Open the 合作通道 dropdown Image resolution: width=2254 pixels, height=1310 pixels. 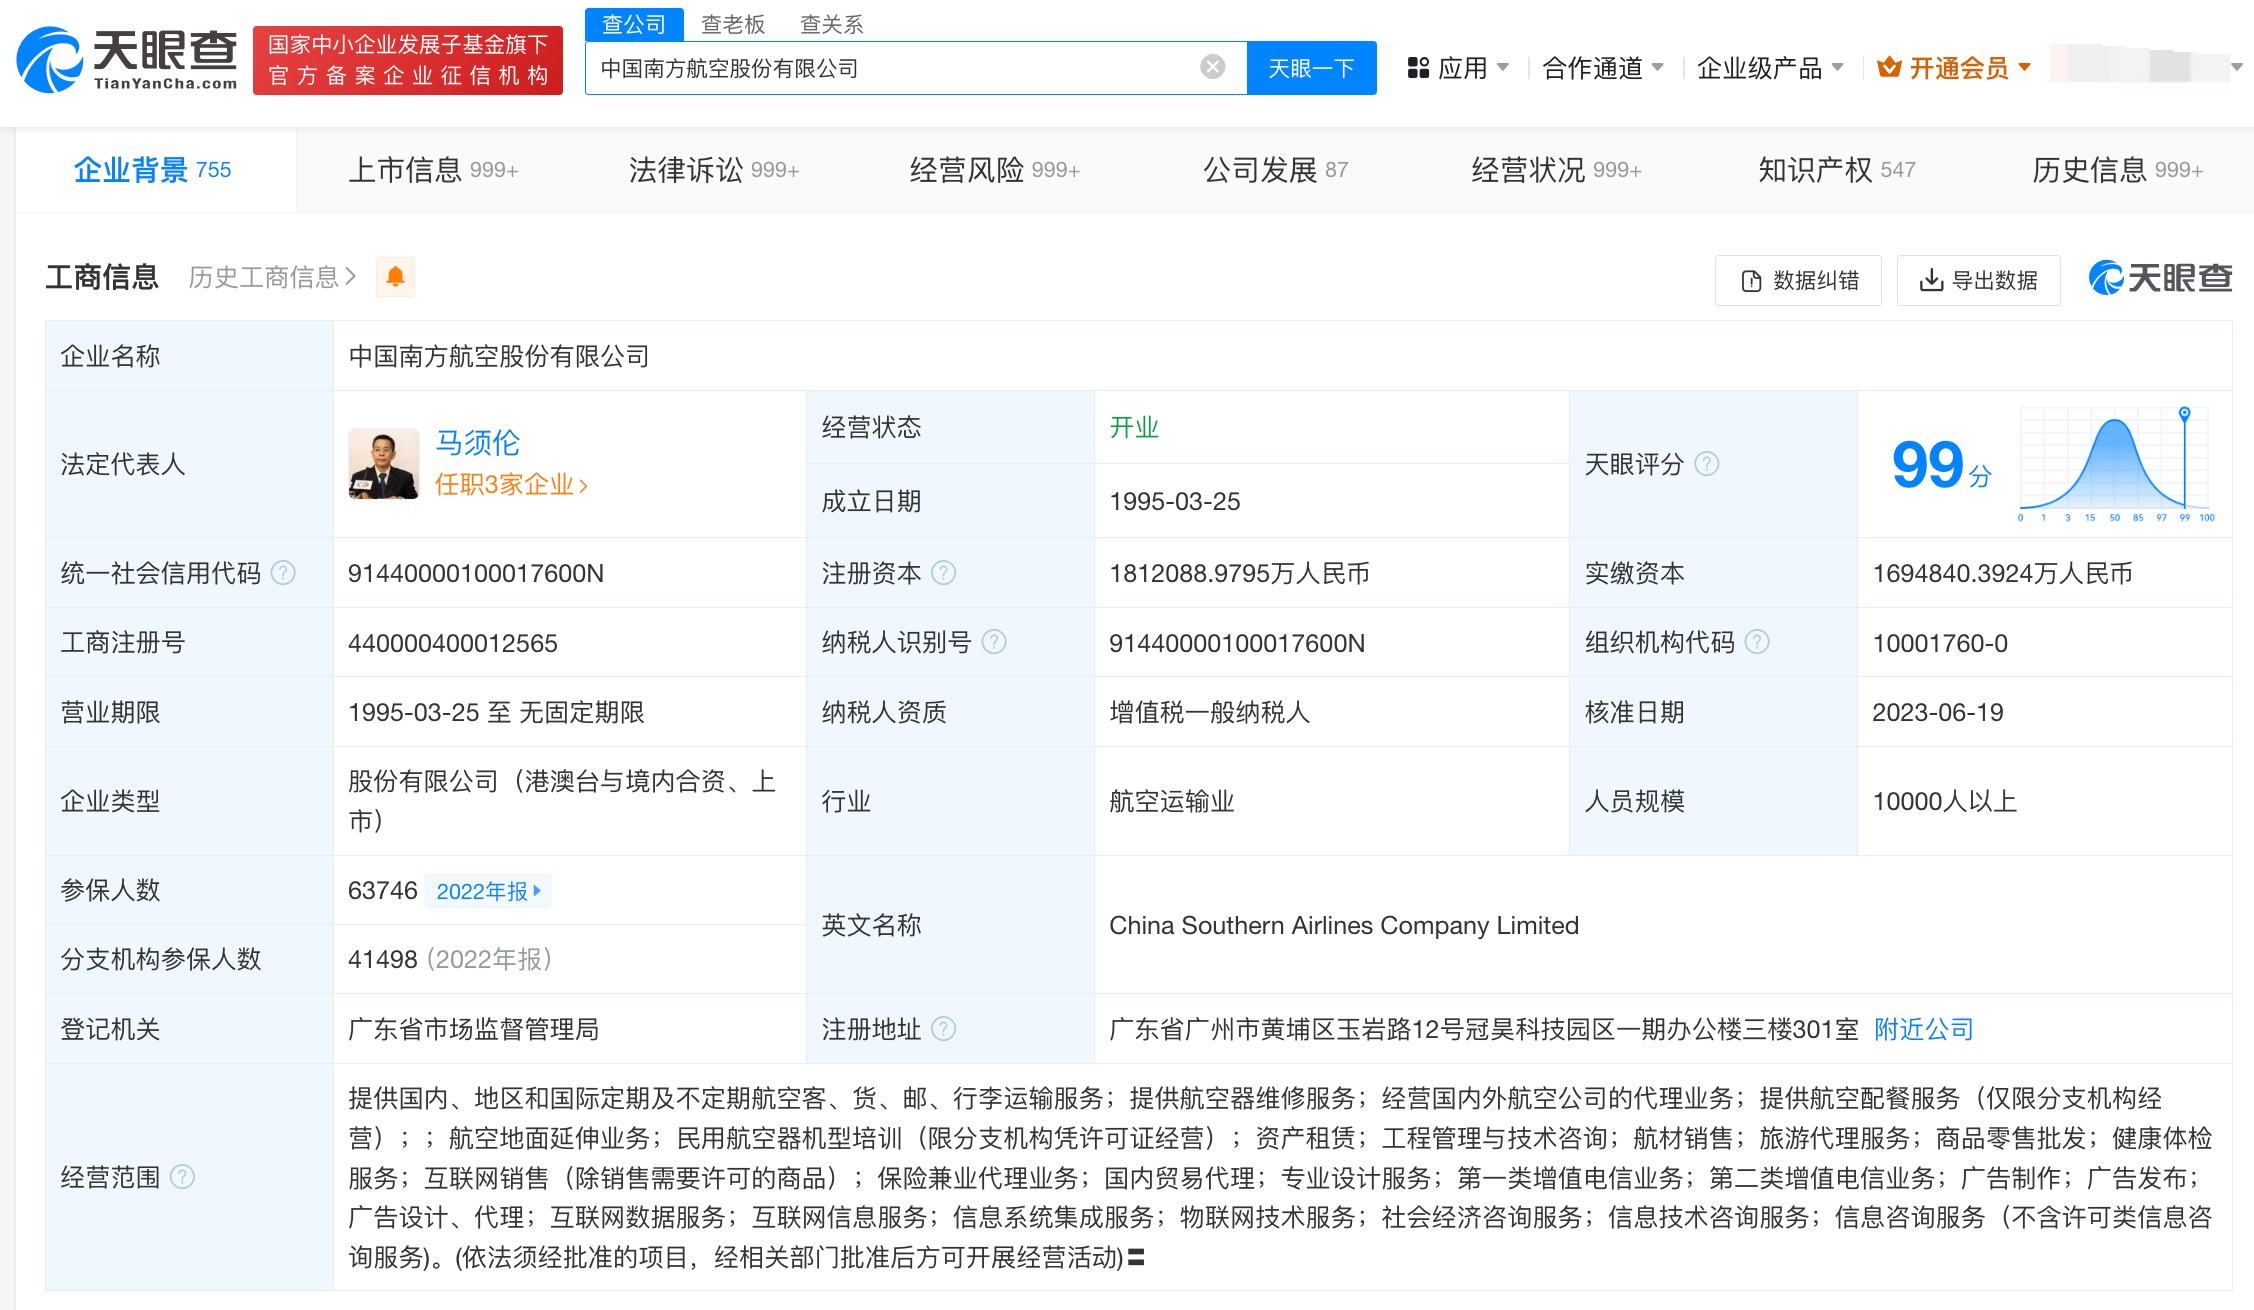point(1603,68)
